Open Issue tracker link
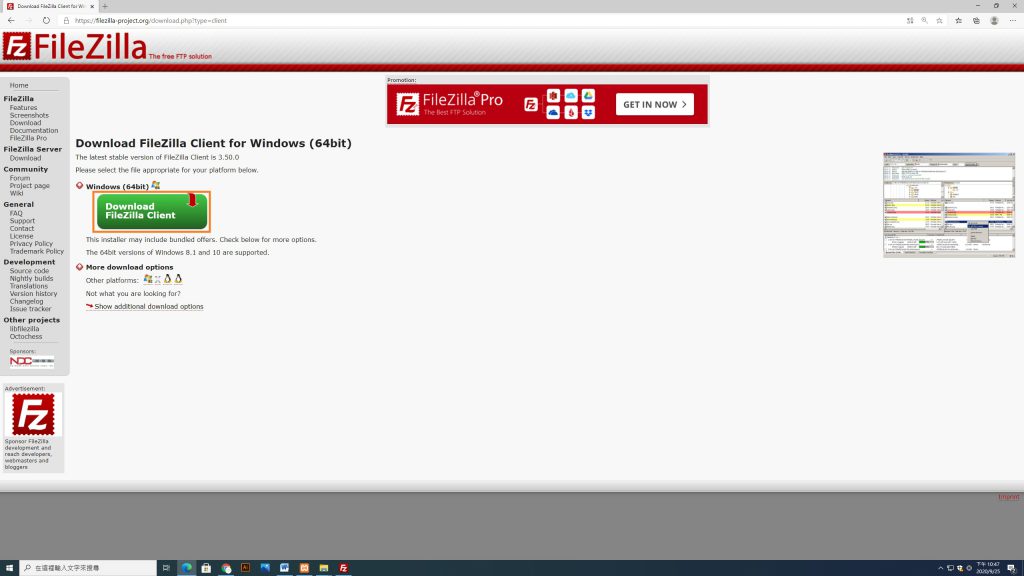This screenshot has width=1024, height=576. click(30, 309)
